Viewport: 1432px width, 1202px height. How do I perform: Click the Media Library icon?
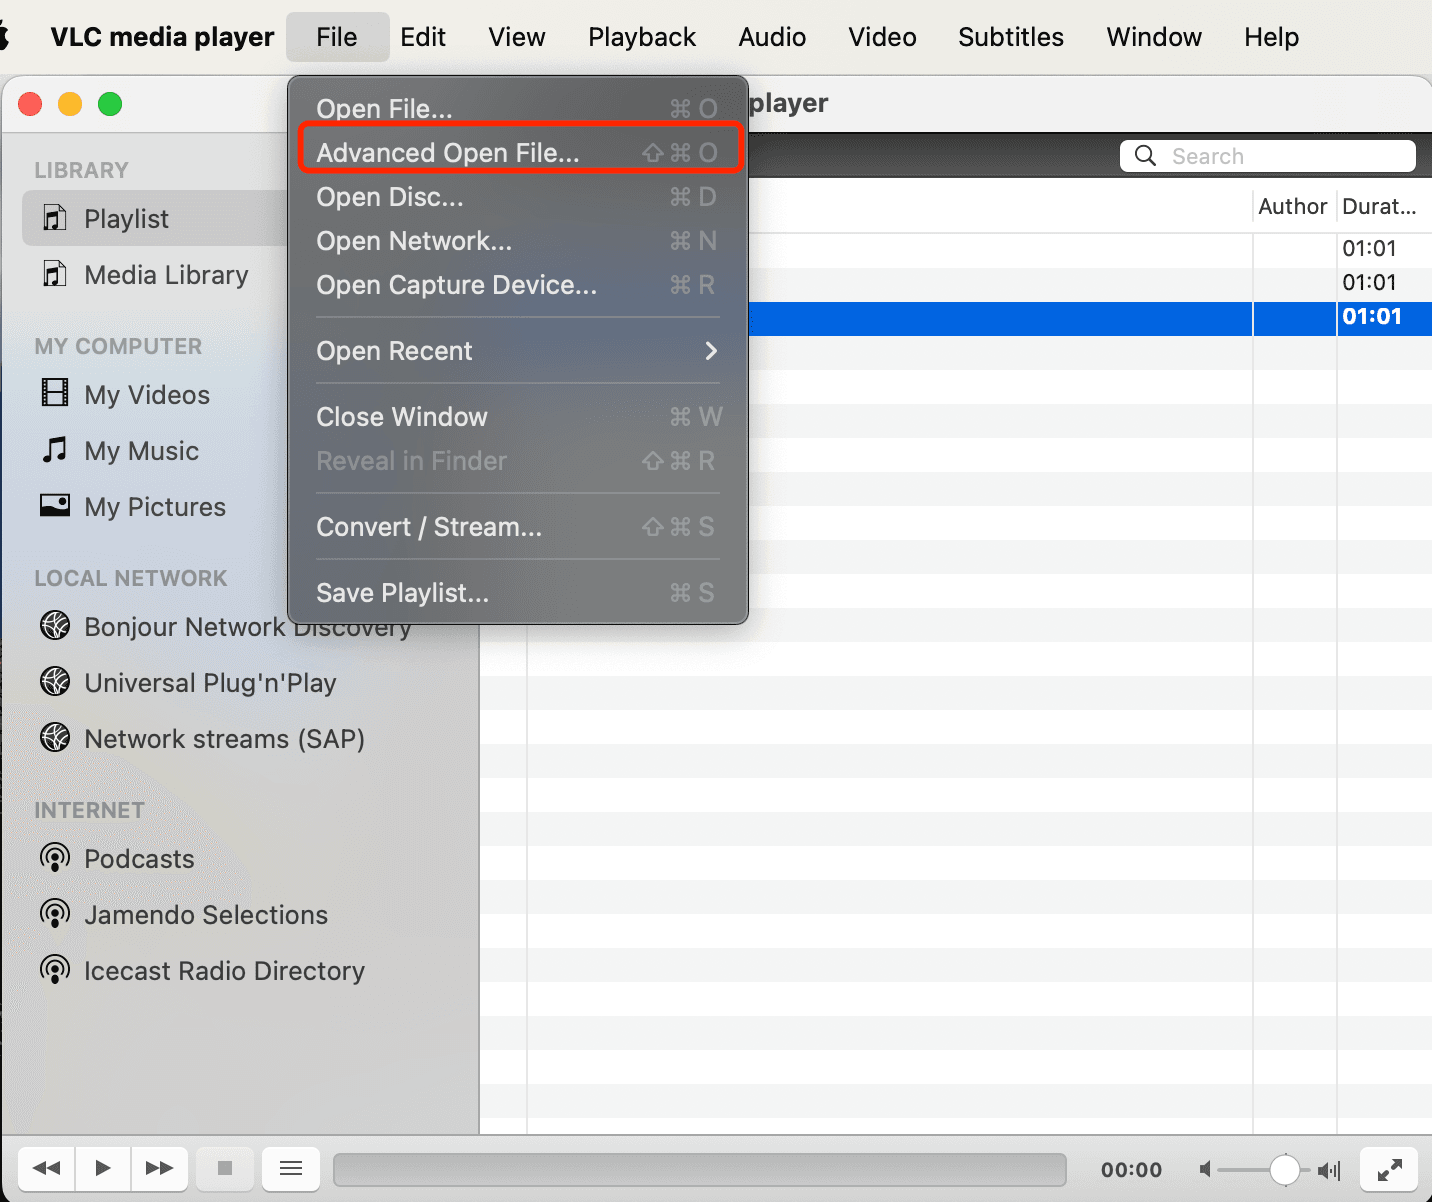(x=55, y=274)
